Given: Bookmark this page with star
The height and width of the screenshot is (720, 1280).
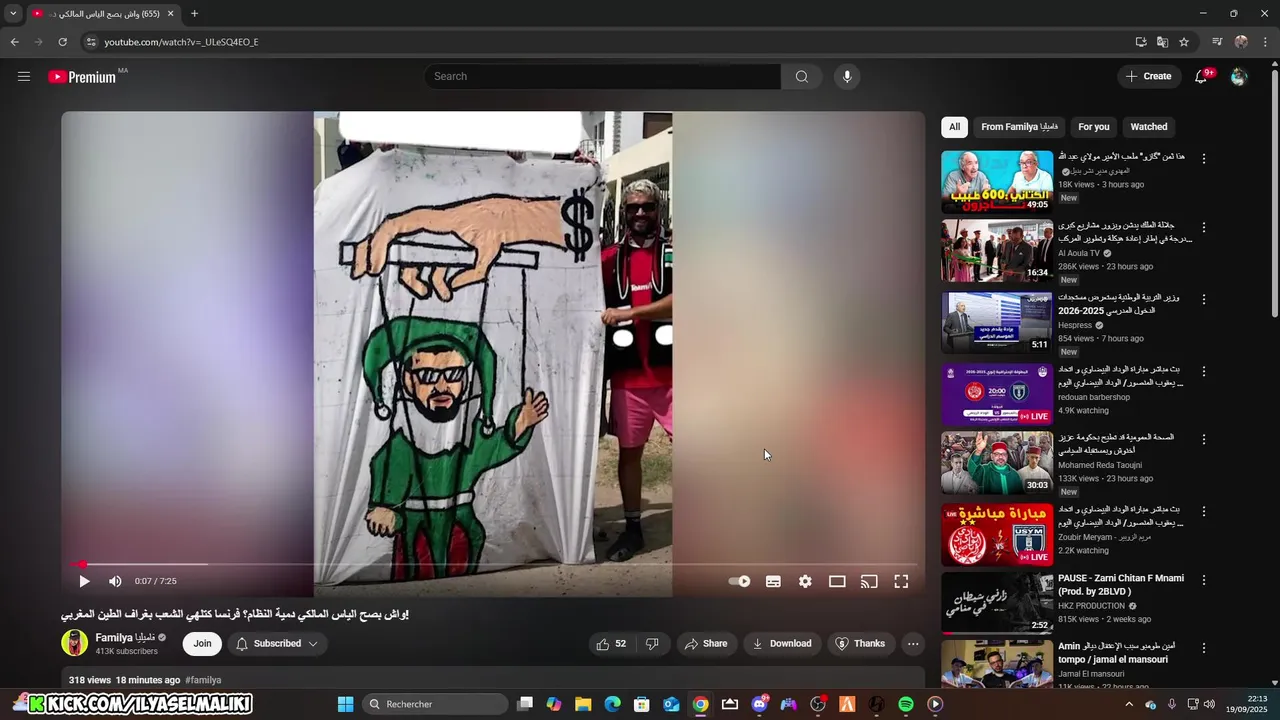Looking at the screenshot, I should [1184, 42].
